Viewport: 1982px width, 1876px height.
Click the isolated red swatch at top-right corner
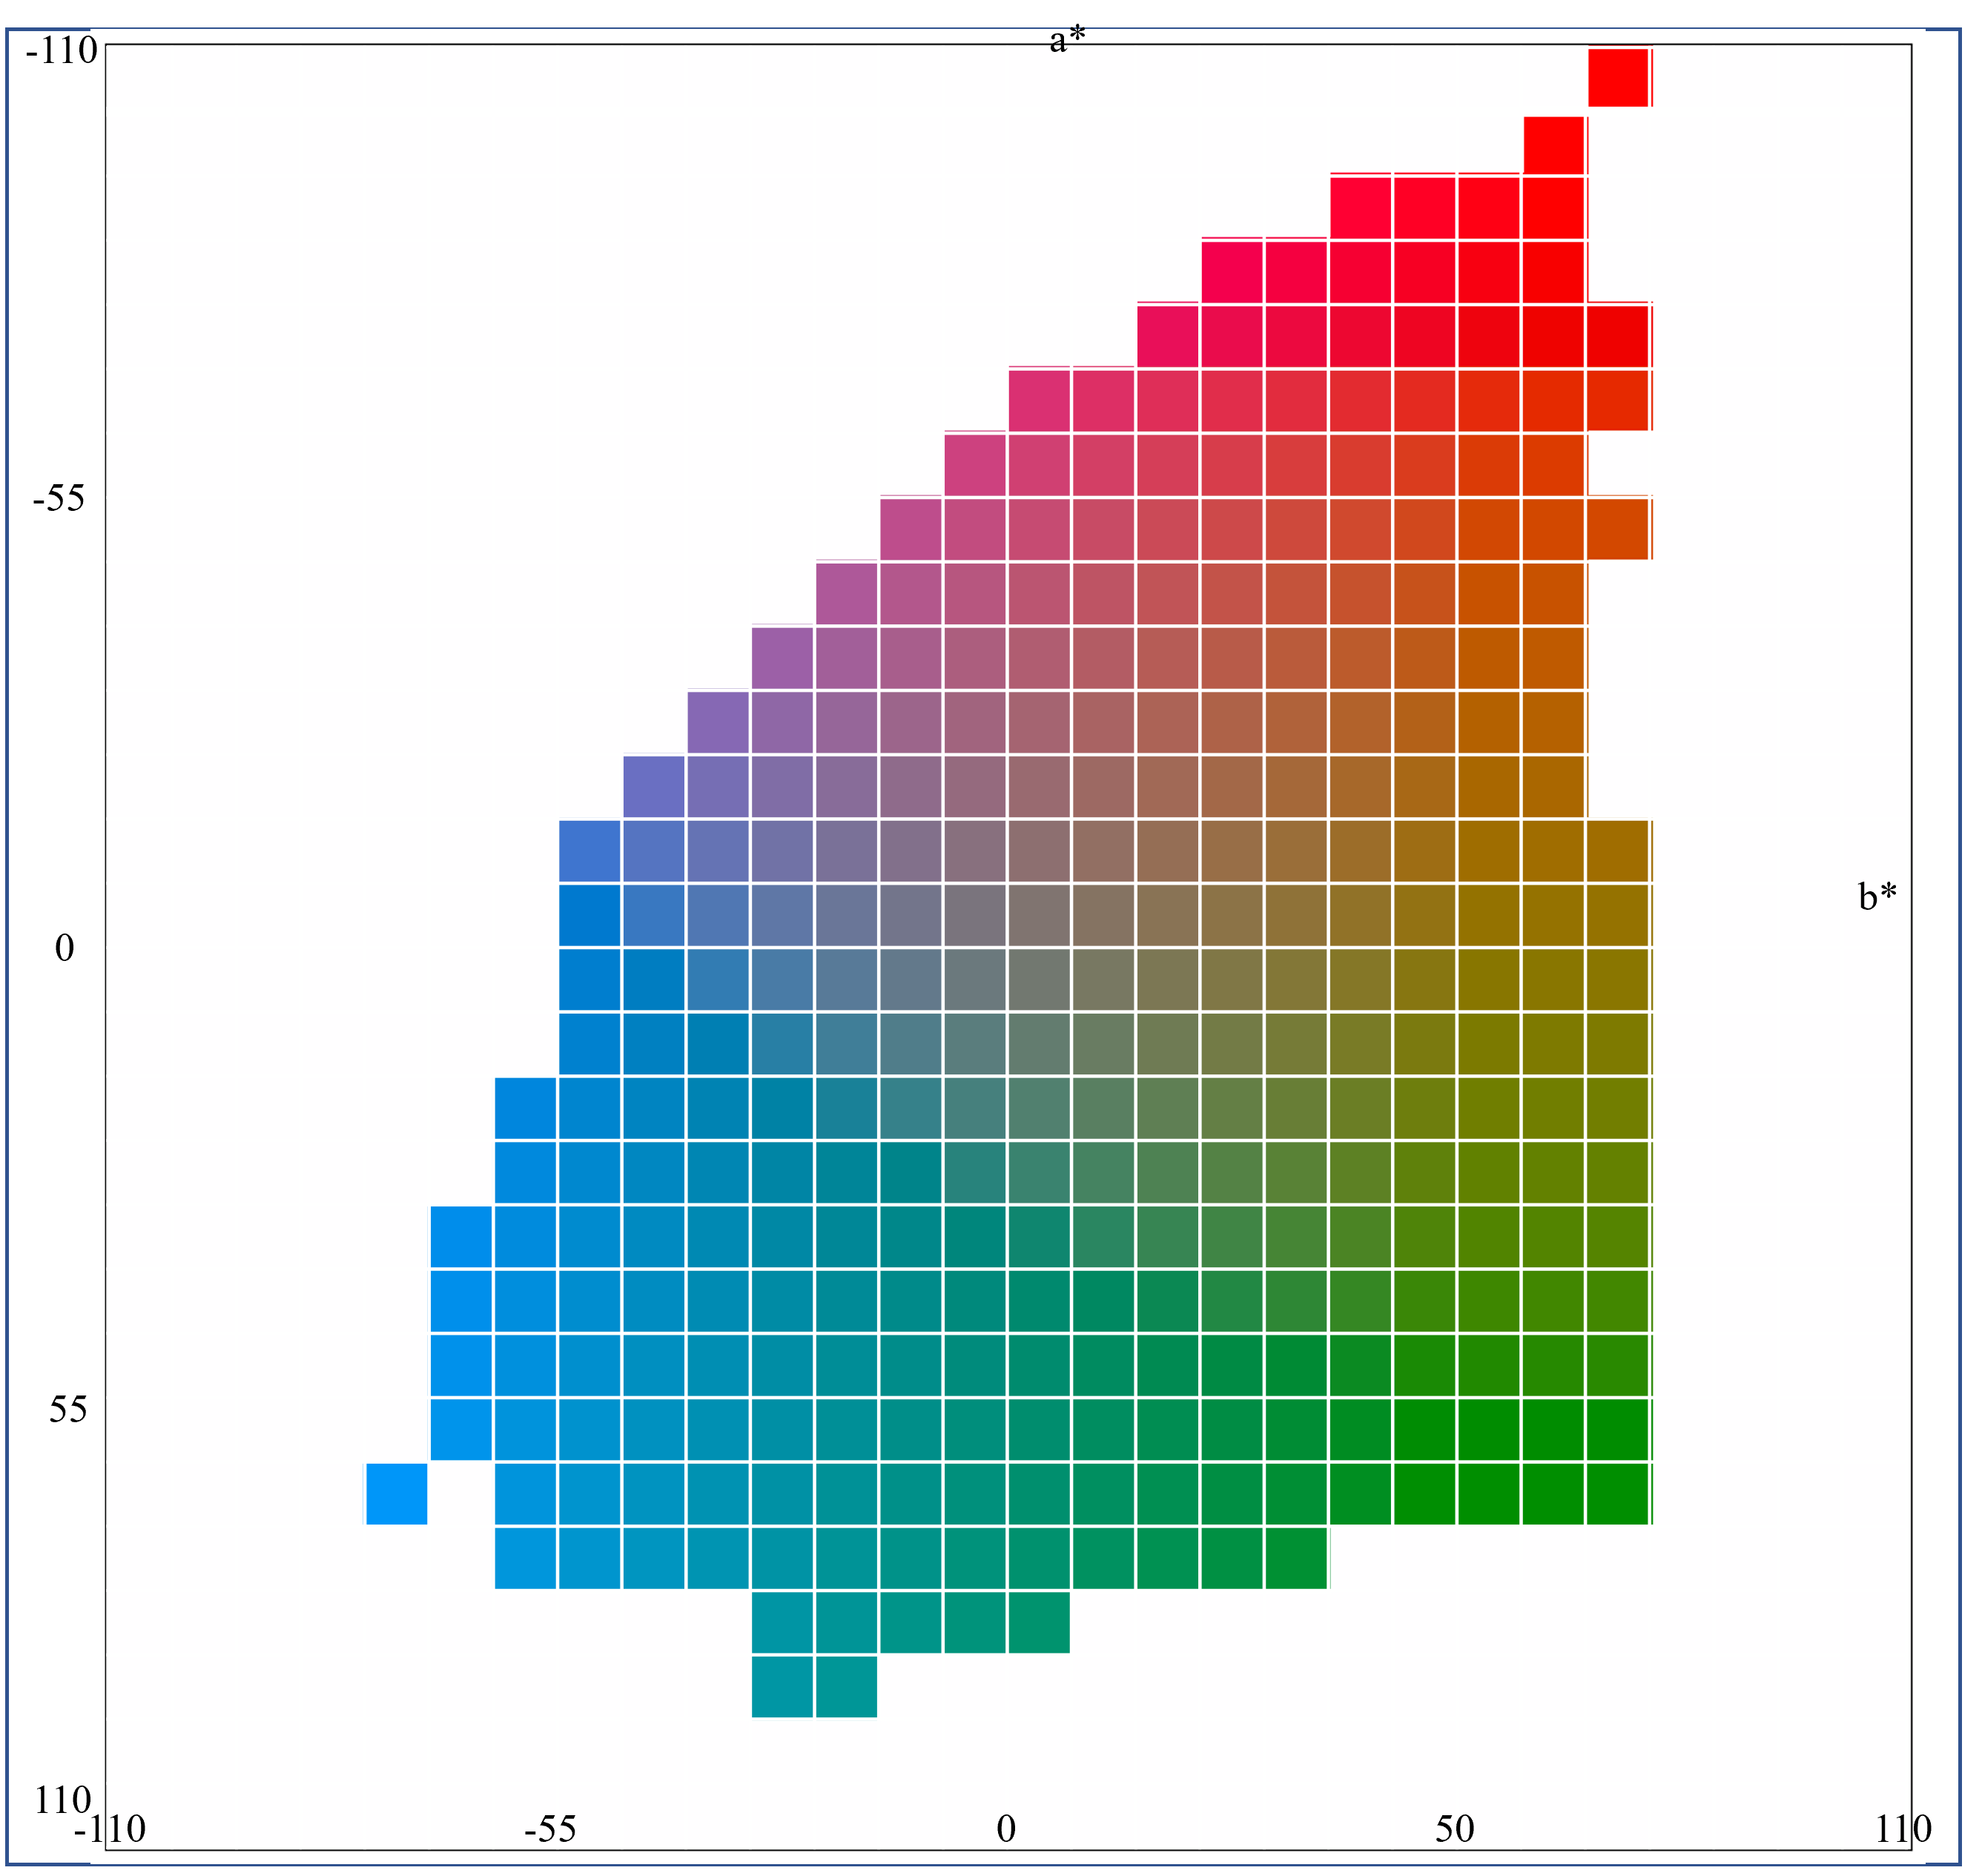(1618, 77)
